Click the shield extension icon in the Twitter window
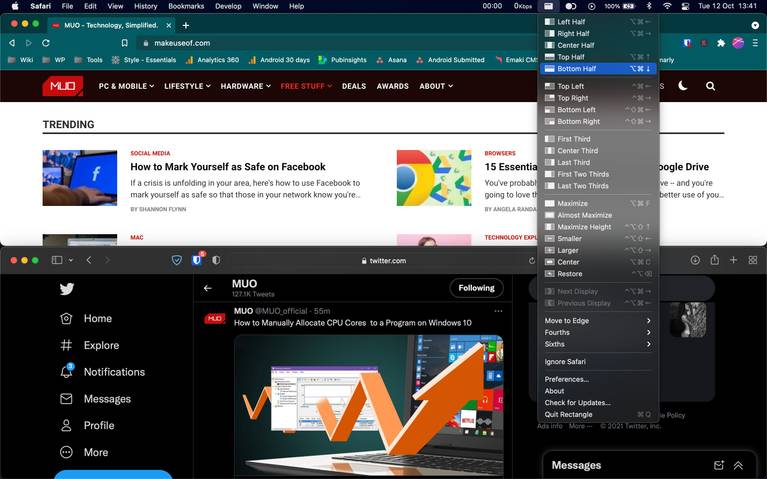Image resolution: width=767 pixels, height=479 pixels. coord(177,260)
